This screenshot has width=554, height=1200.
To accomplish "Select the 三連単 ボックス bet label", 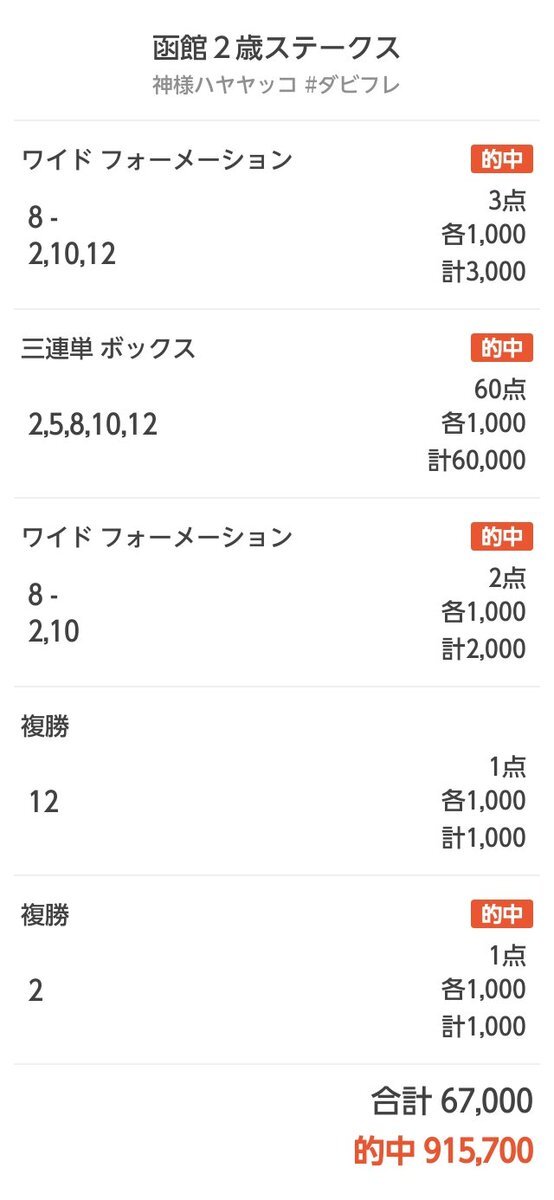I will pyautogui.click(x=108, y=349).
